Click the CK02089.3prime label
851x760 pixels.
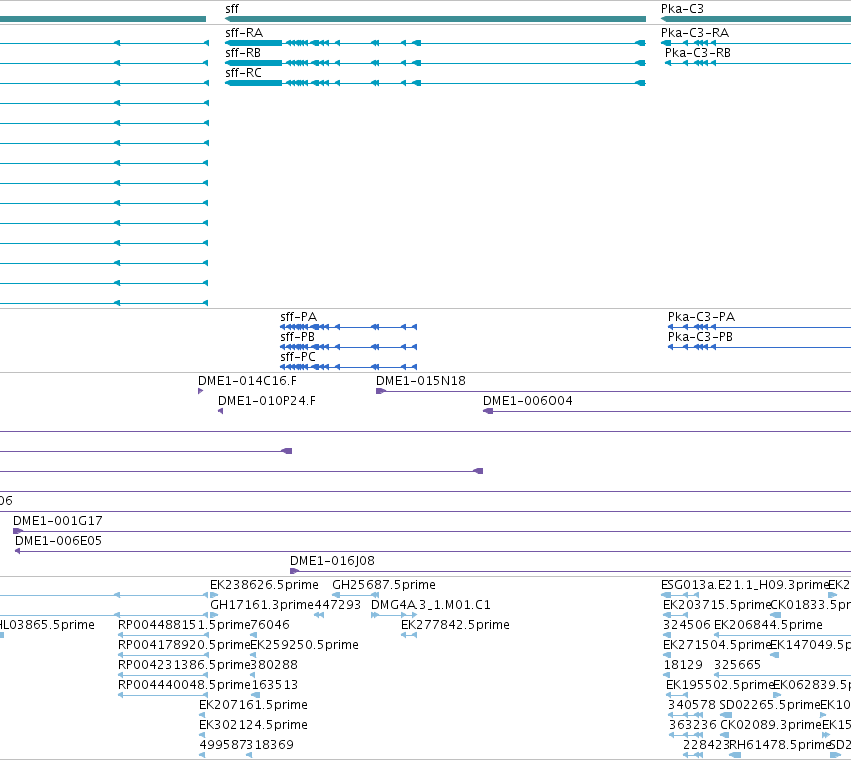click(x=771, y=725)
